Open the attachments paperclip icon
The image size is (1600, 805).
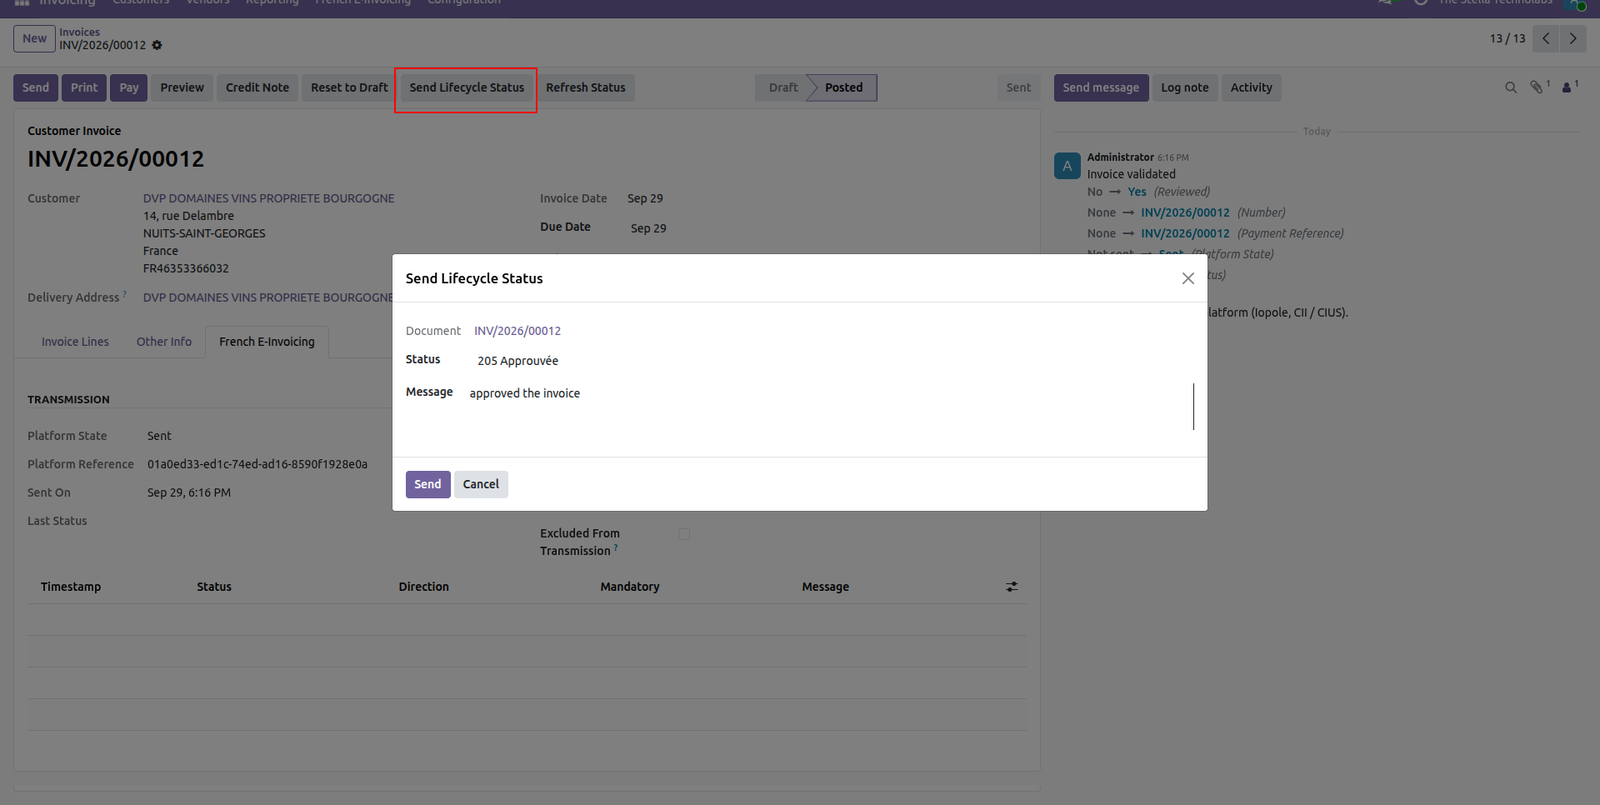coord(1537,87)
